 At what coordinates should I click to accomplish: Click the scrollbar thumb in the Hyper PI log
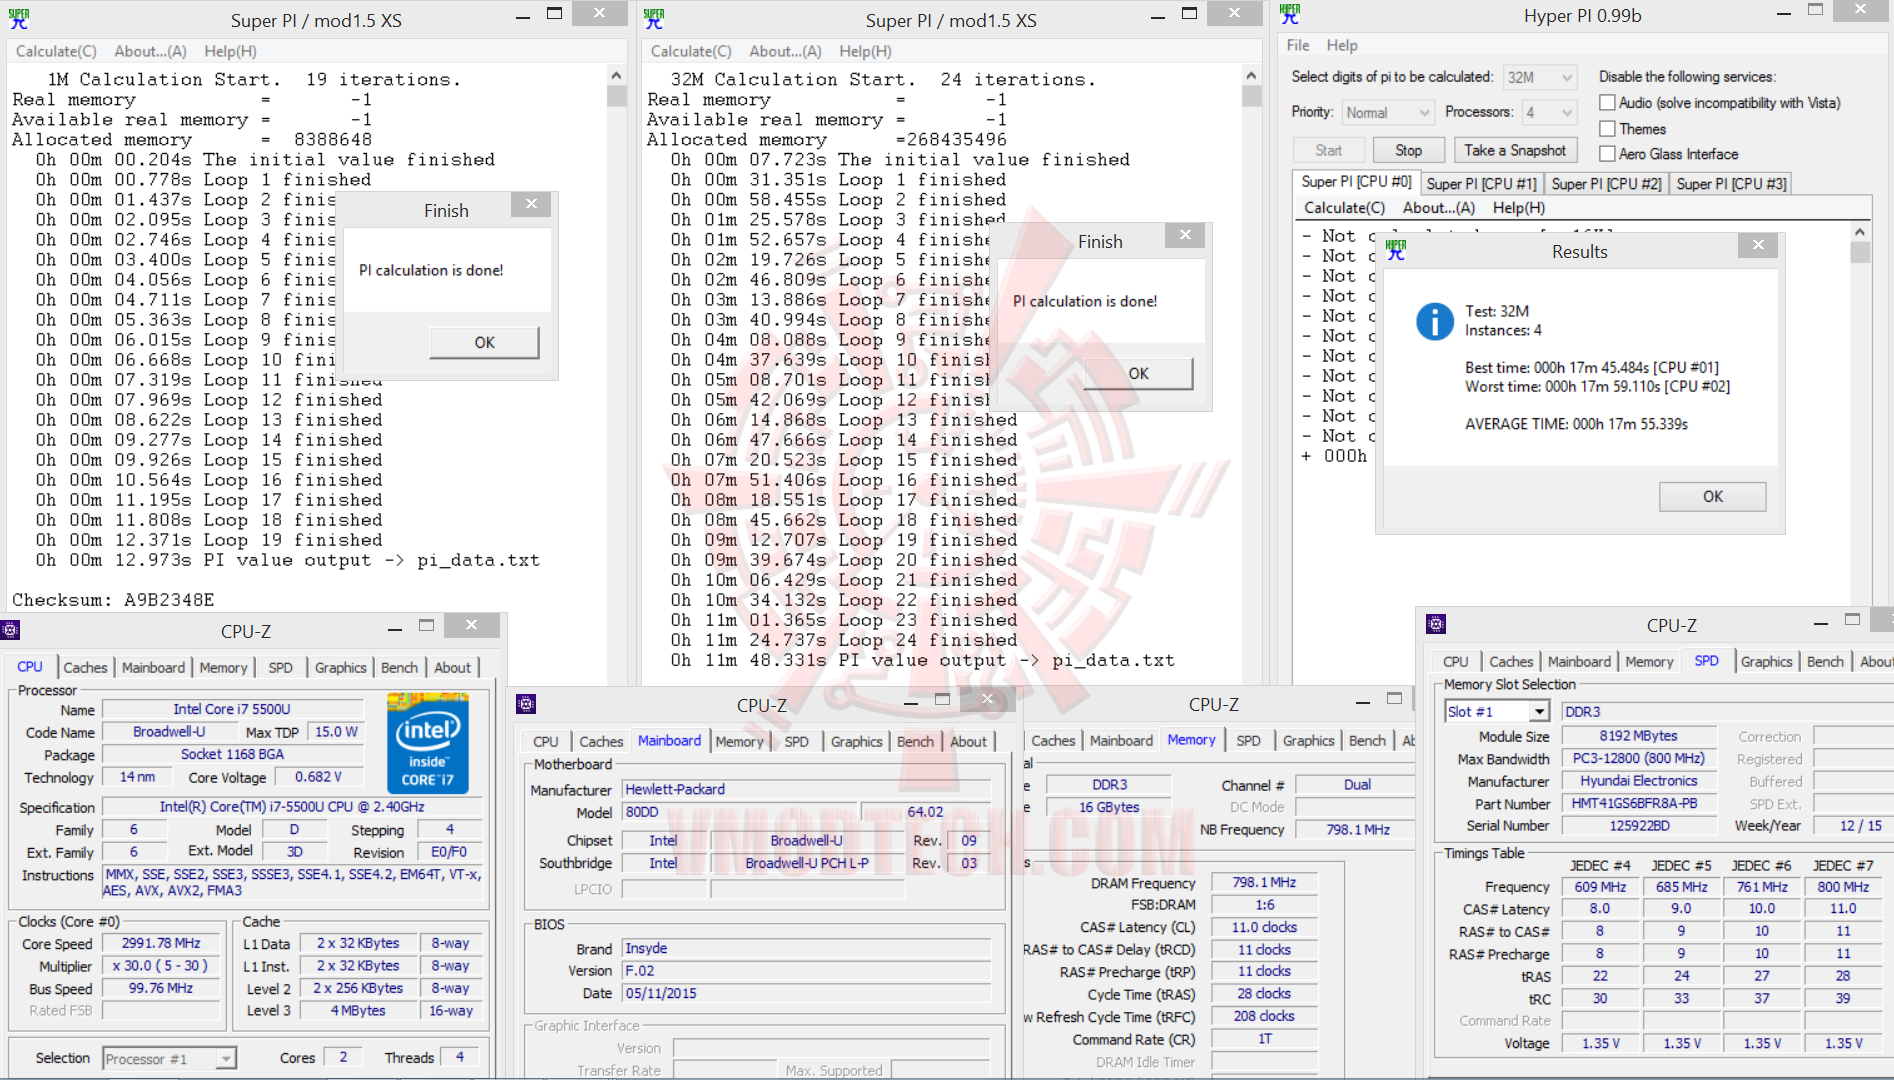[x=1859, y=252]
